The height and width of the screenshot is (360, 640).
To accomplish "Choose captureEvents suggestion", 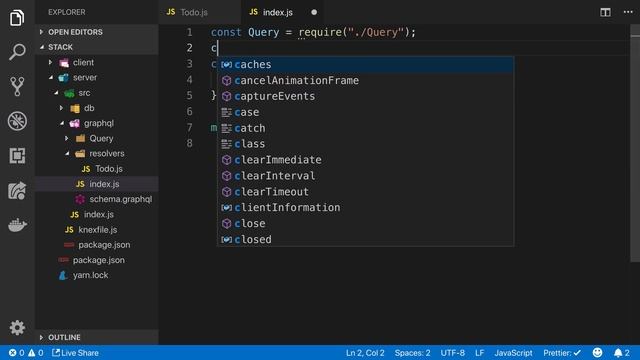I will [x=365, y=96].
